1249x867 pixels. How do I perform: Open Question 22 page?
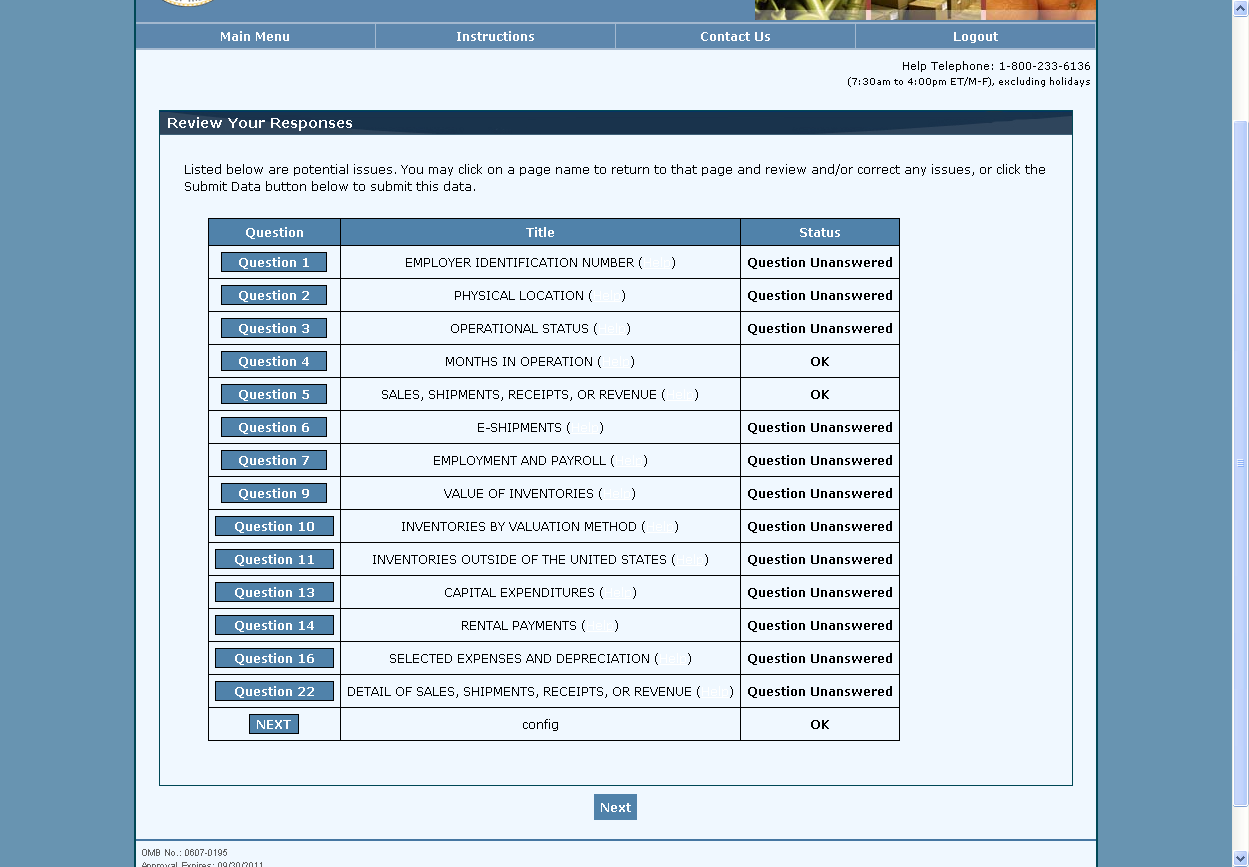tap(274, 691)
